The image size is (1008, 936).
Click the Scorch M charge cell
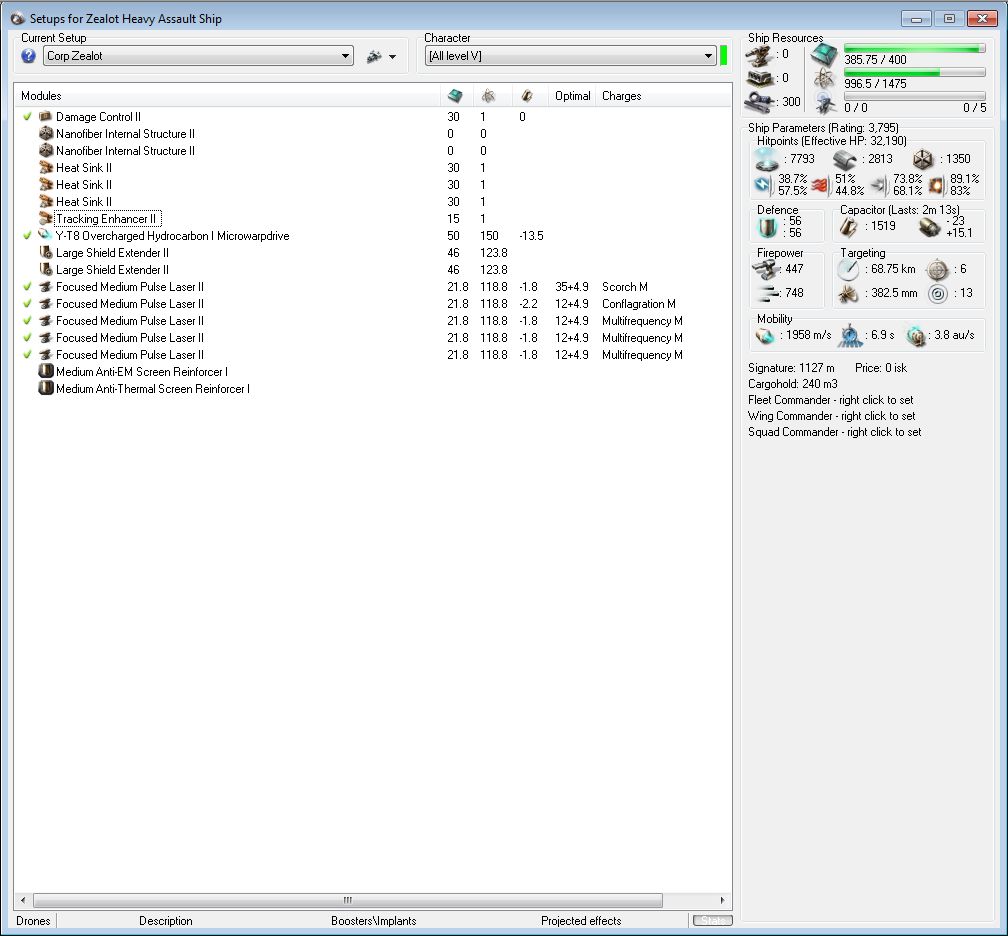(x=624, y=287)
